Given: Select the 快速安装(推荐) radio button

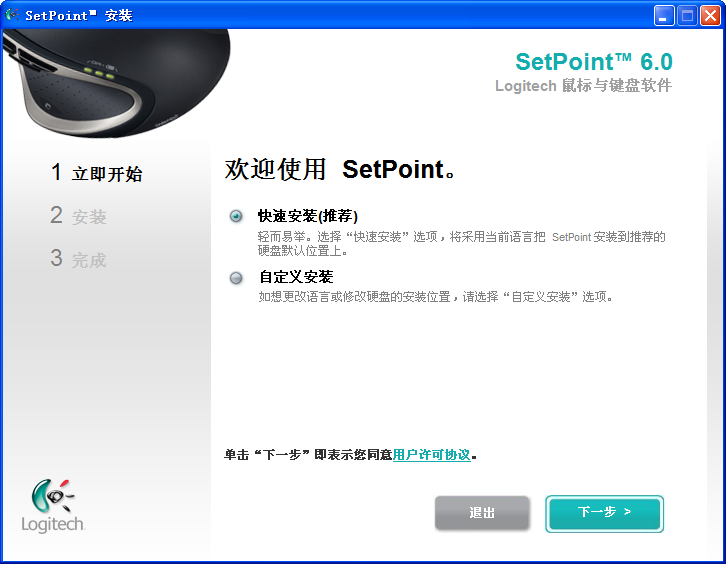Looking at the screenshot, I should click(x=236, y=216).
